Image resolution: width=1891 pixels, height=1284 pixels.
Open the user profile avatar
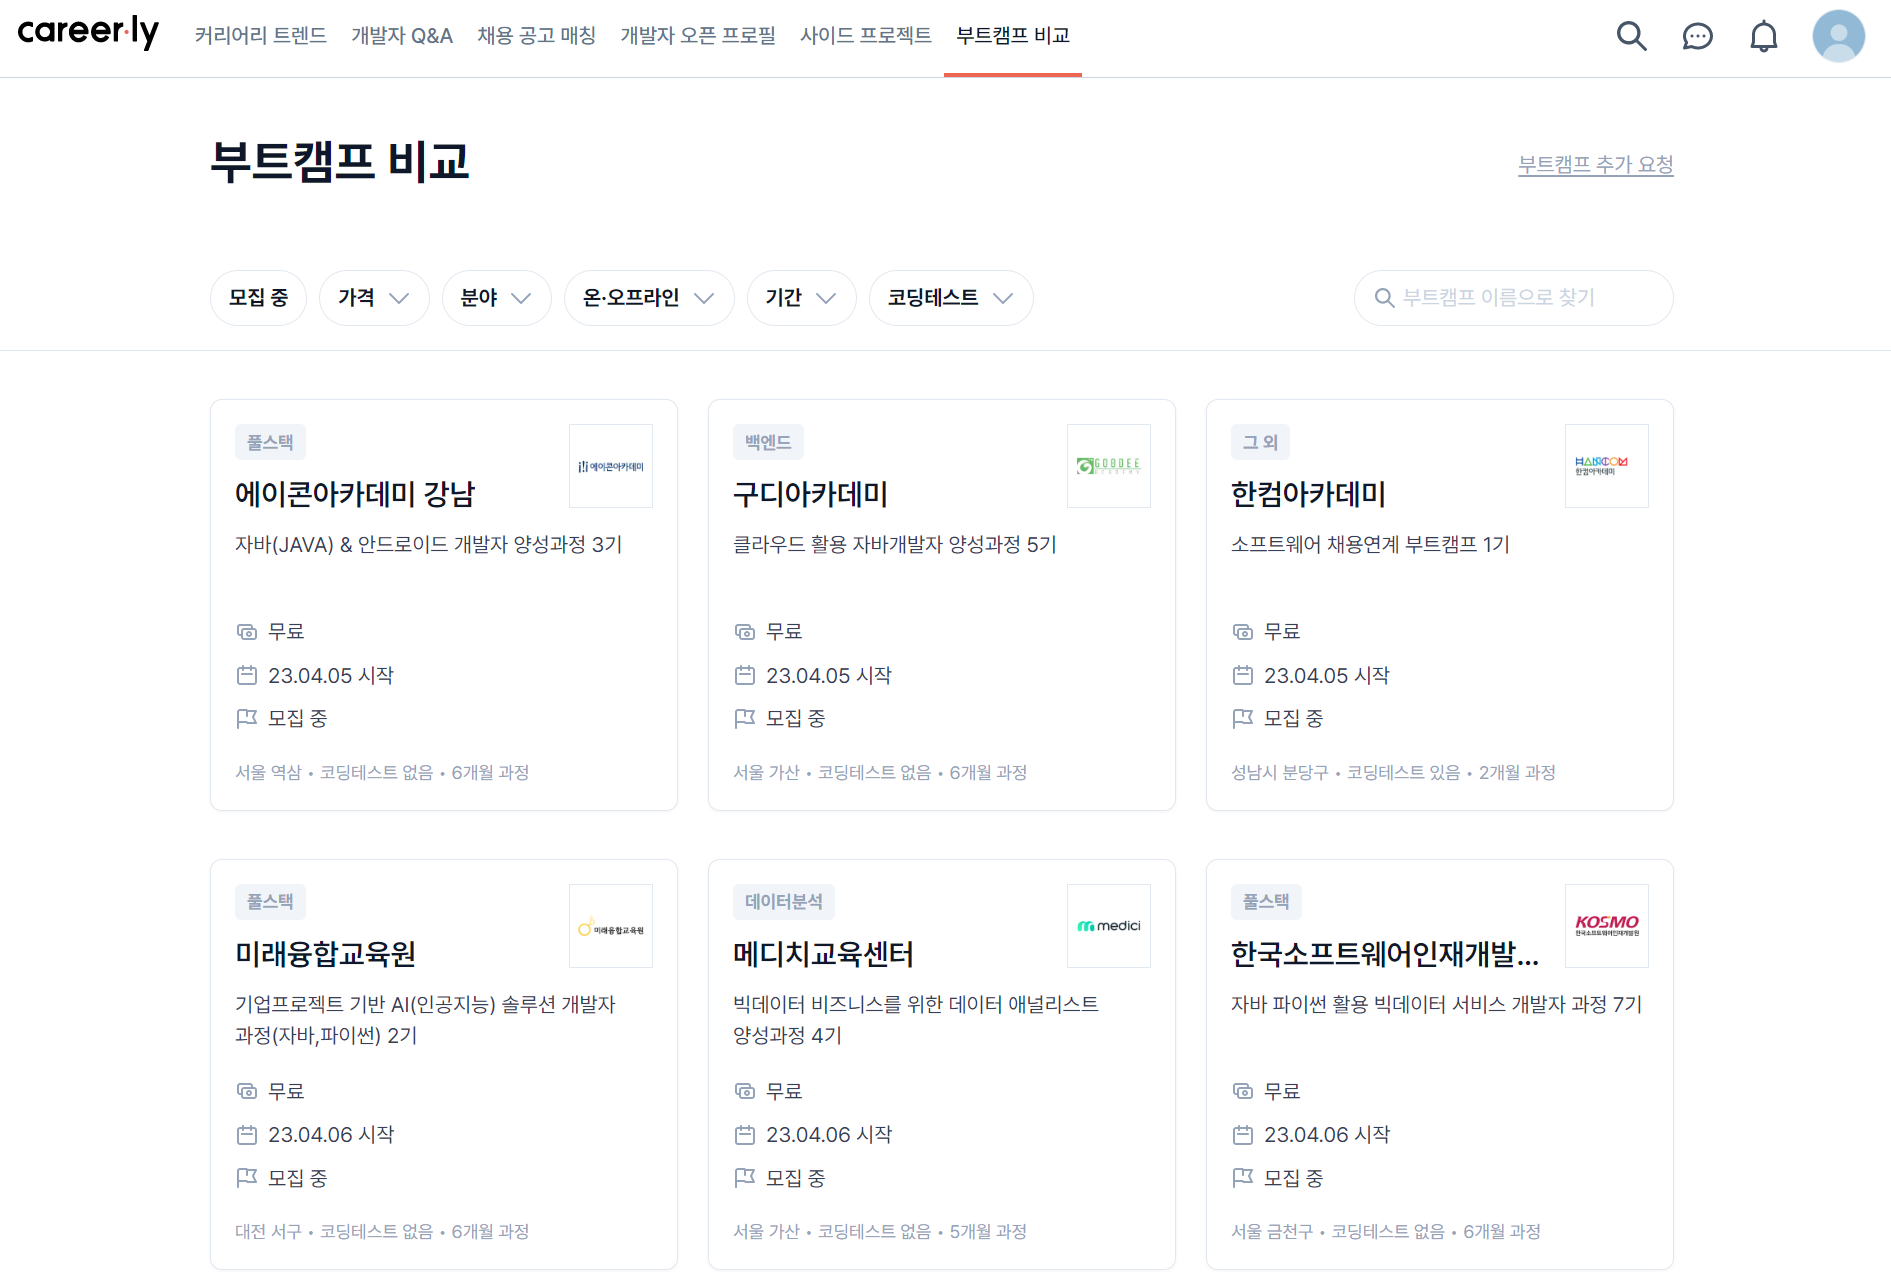pyautogui.click(x=1838, y=36)
